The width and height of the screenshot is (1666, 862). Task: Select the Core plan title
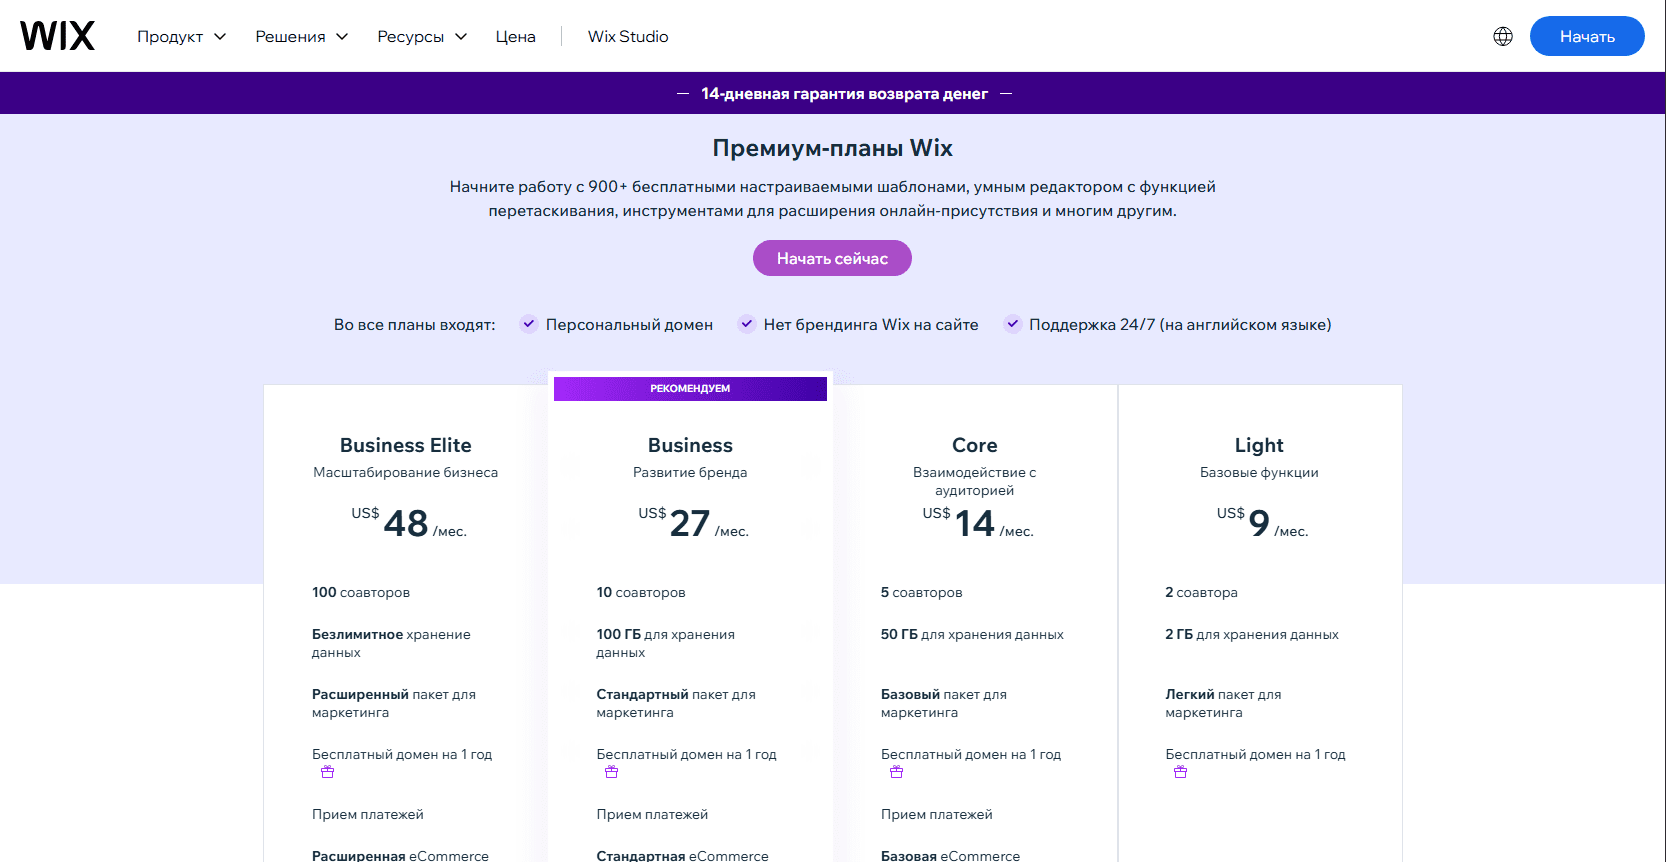pos(975,445)
